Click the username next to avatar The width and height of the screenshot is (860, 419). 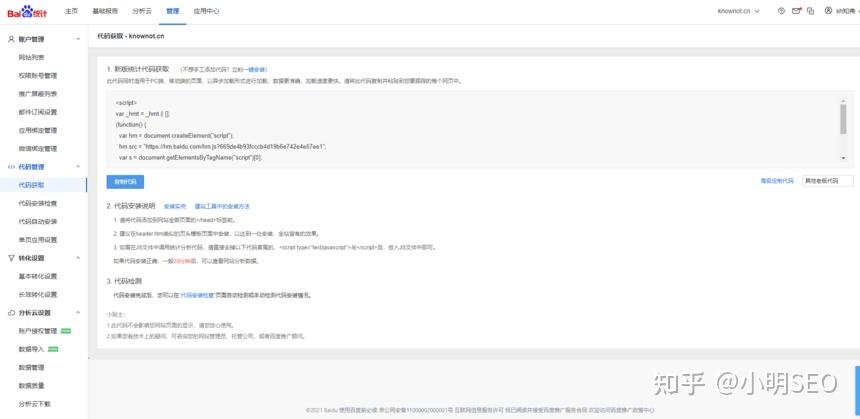coord(846,11)
